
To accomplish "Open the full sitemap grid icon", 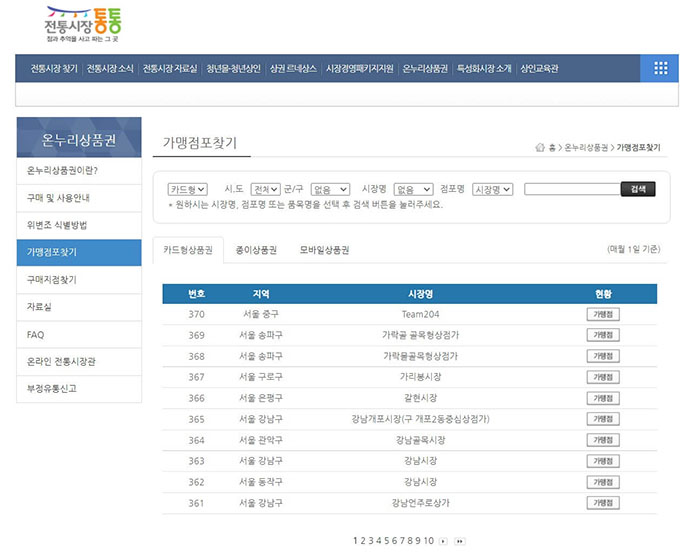I will click(x=661, y=68).
